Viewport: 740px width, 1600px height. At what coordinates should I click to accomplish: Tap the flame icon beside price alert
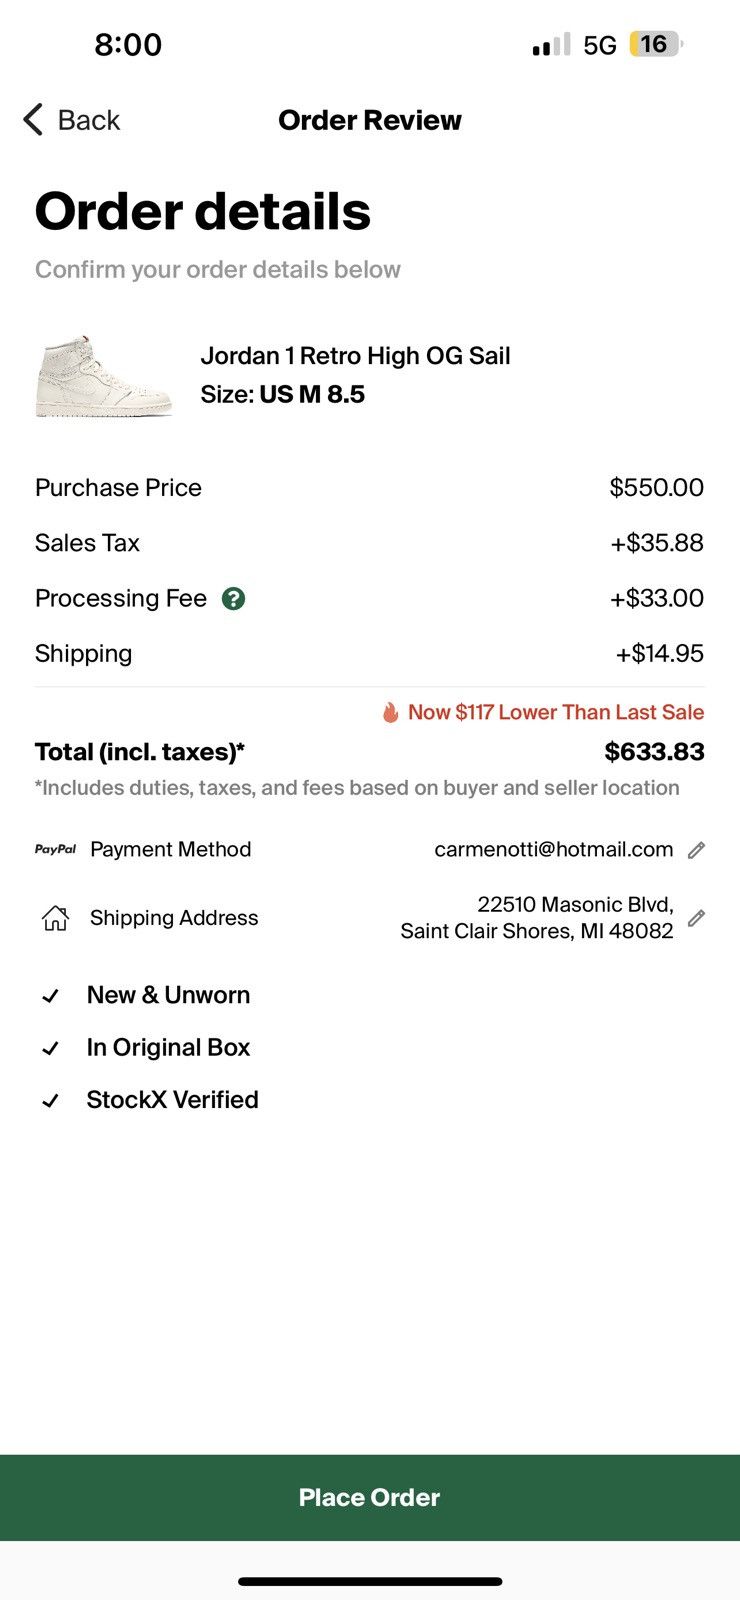coord(390,712)
